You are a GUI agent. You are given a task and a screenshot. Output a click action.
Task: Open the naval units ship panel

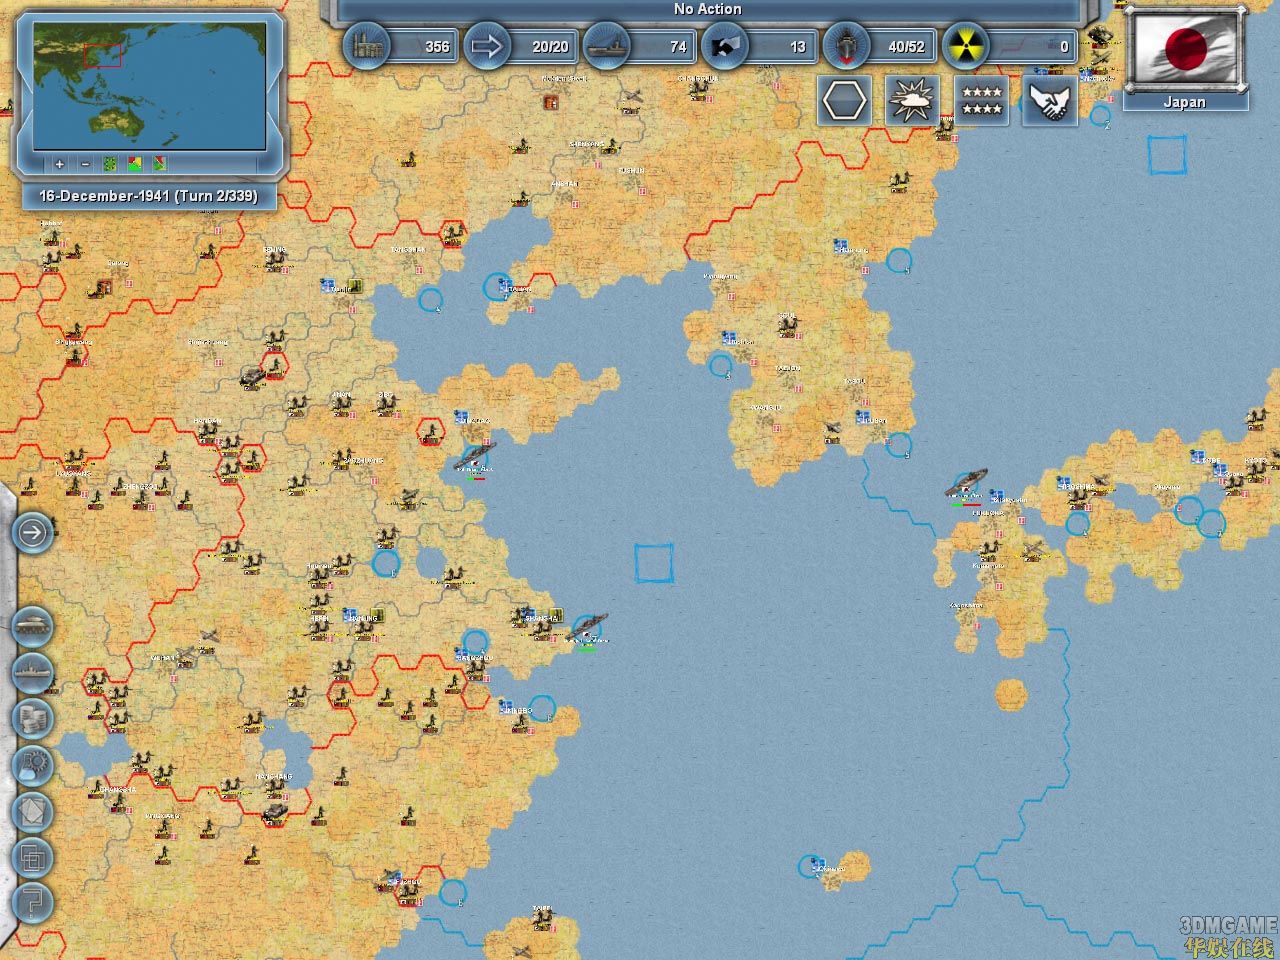coord(32,672)
